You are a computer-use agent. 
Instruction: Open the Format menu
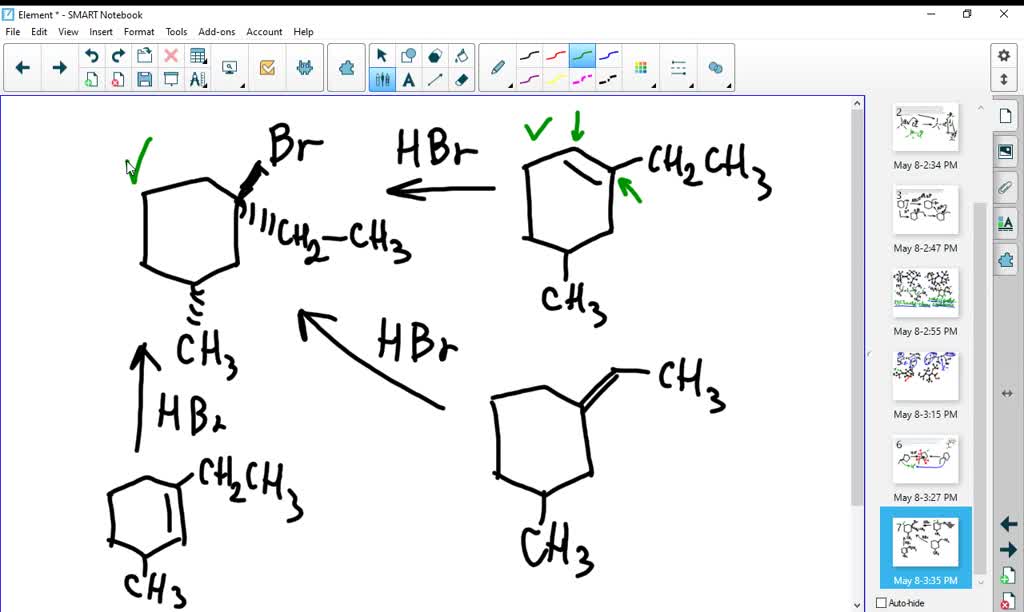(139, 31)
